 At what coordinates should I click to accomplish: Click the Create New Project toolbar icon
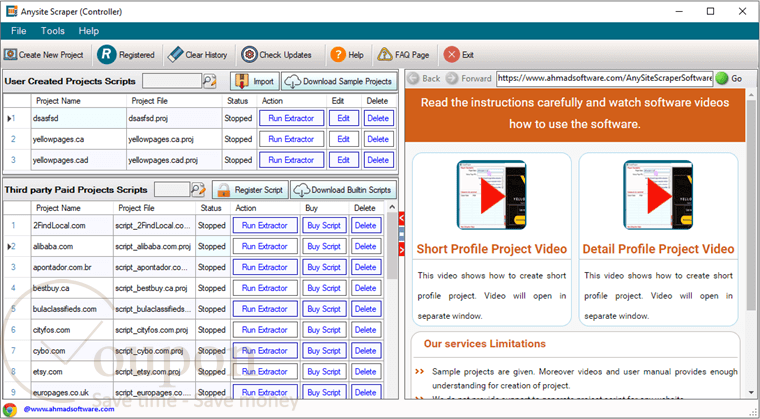coord(11,55)
